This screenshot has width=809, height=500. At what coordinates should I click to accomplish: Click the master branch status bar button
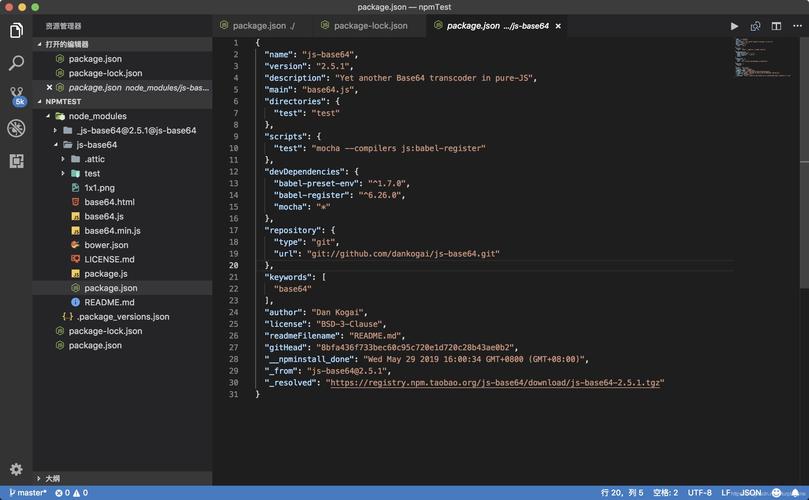coord(27,493)
